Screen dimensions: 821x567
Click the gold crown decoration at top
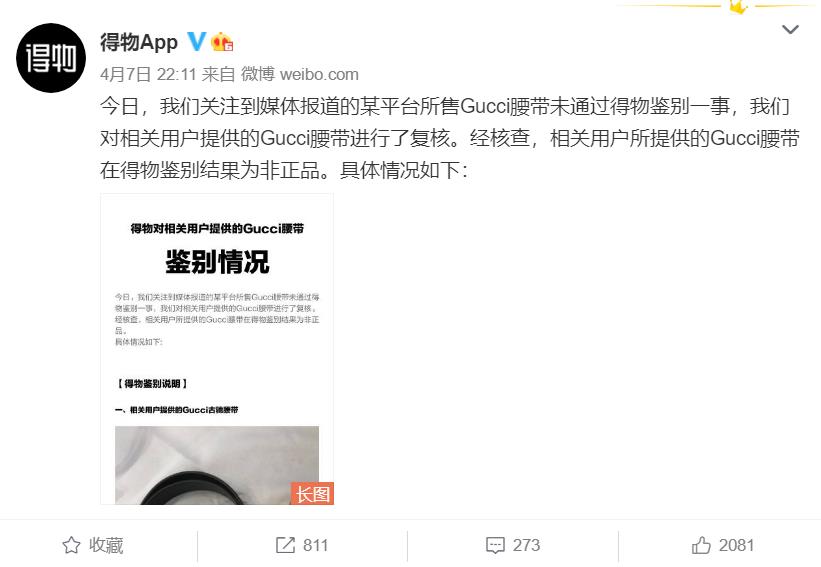[738, 6]
